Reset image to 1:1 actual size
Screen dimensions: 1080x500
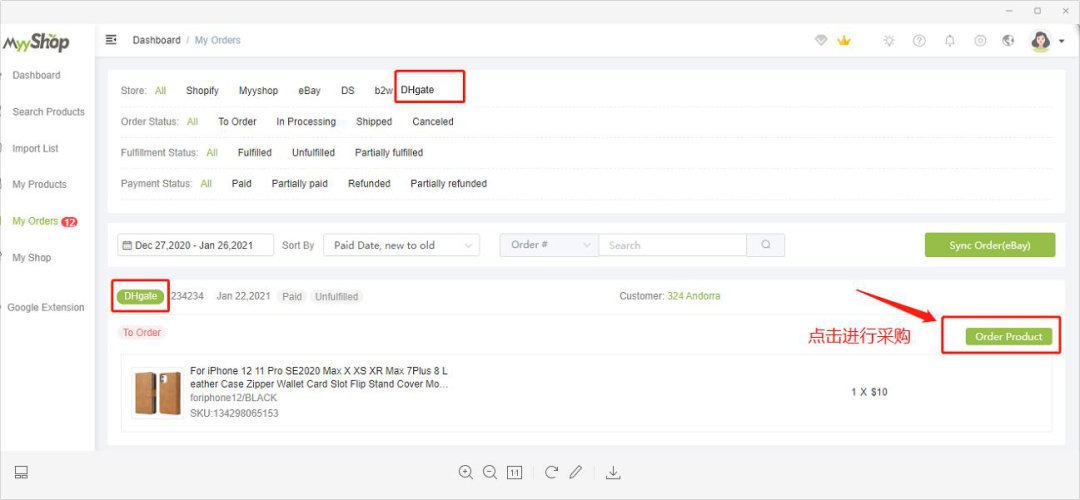pos(515,472)
